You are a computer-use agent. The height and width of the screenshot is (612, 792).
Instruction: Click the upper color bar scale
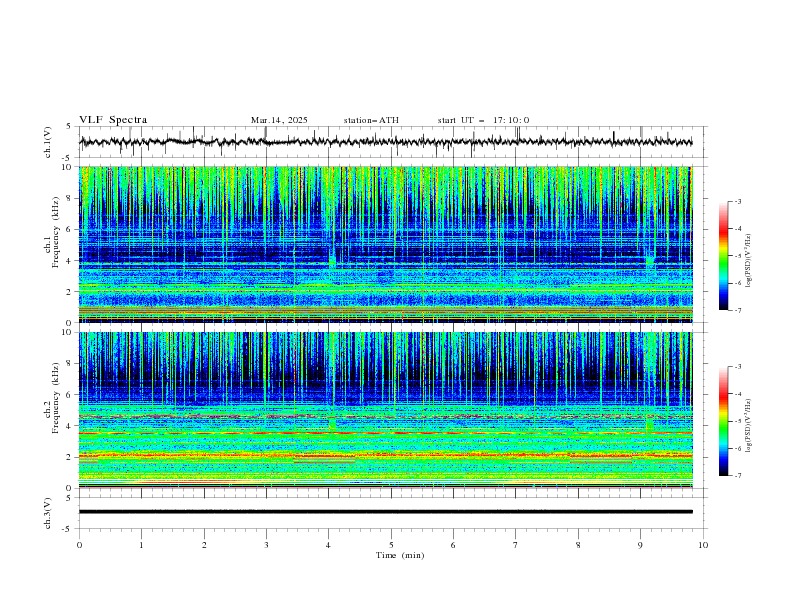pos(723,256)
